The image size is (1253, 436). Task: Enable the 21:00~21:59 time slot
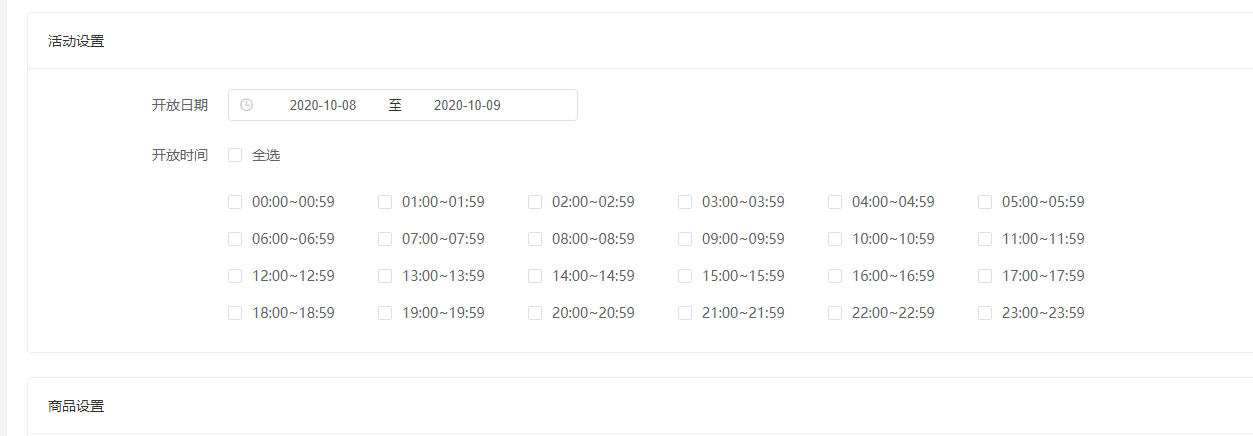click(685, 313)
